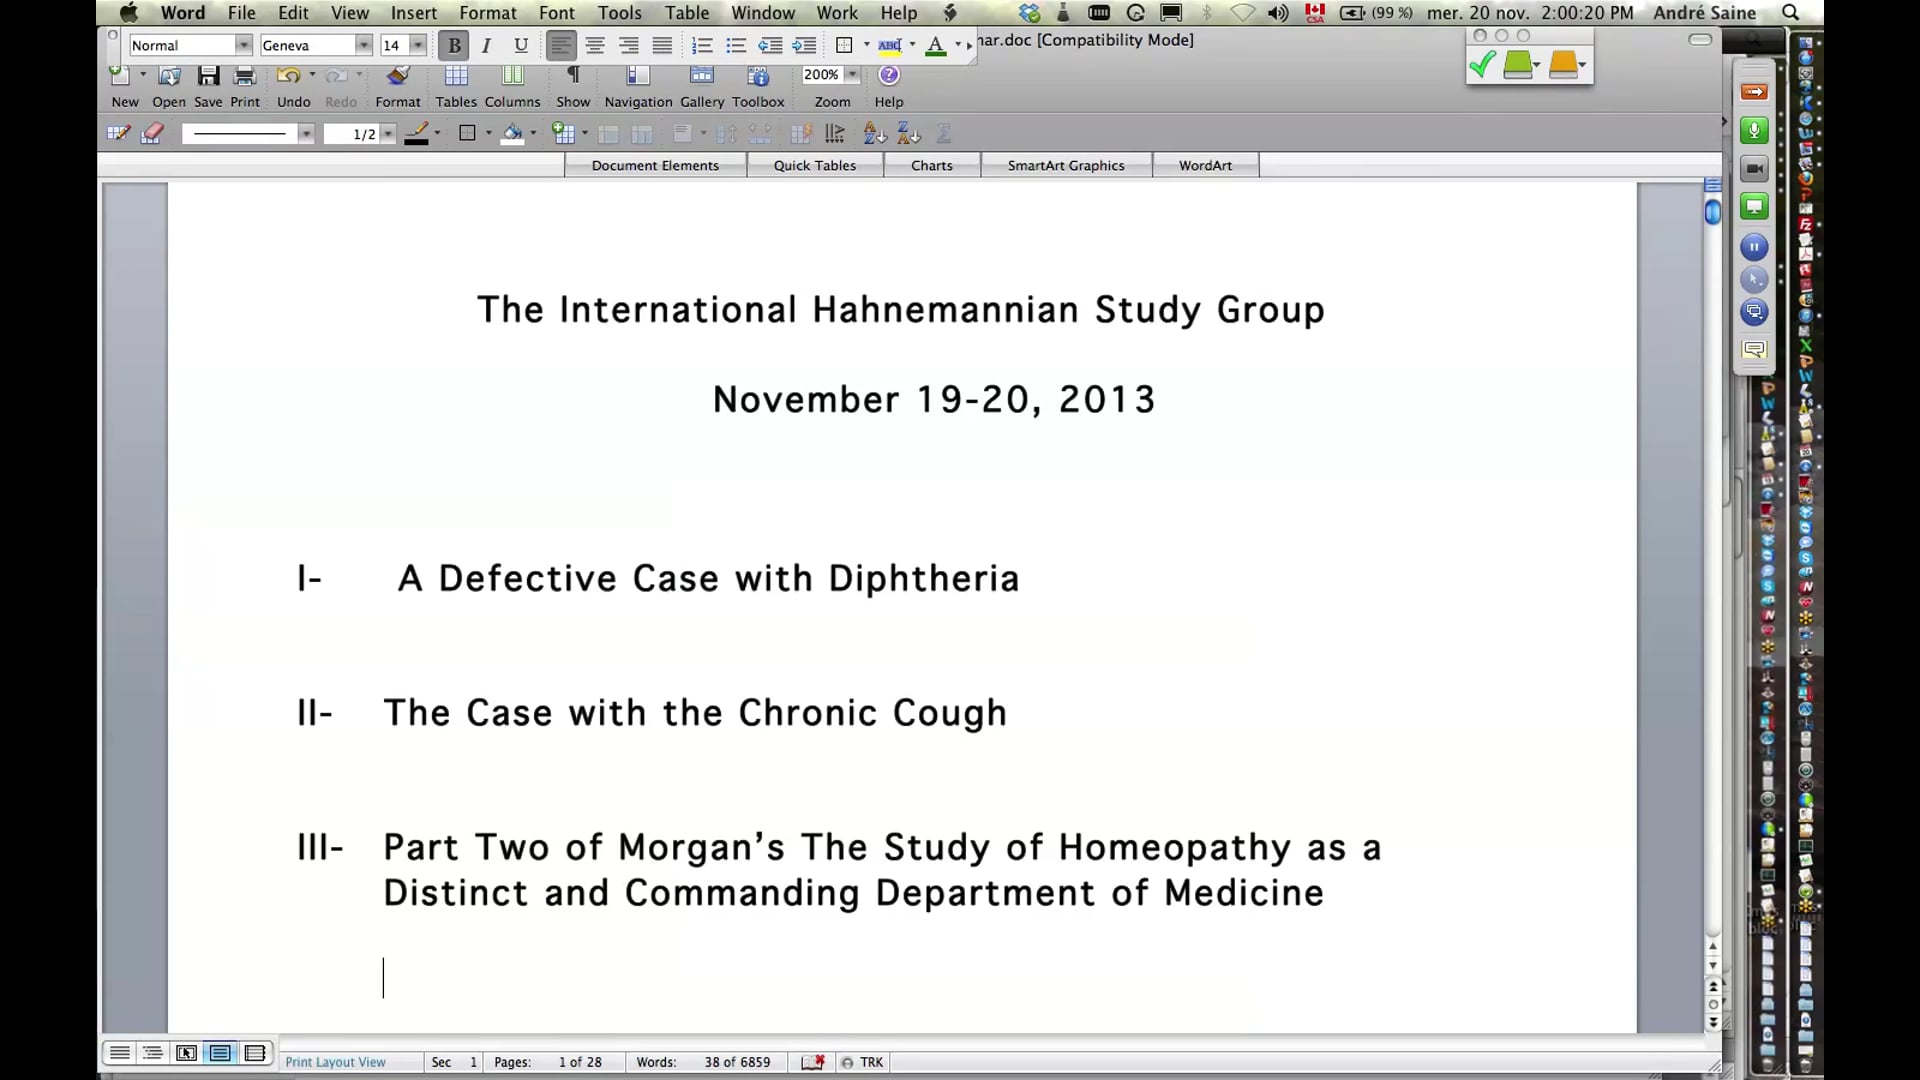Open the Navigation pane icon
This screenshot has width=1920, height=1080.
(x=637, y=80)
